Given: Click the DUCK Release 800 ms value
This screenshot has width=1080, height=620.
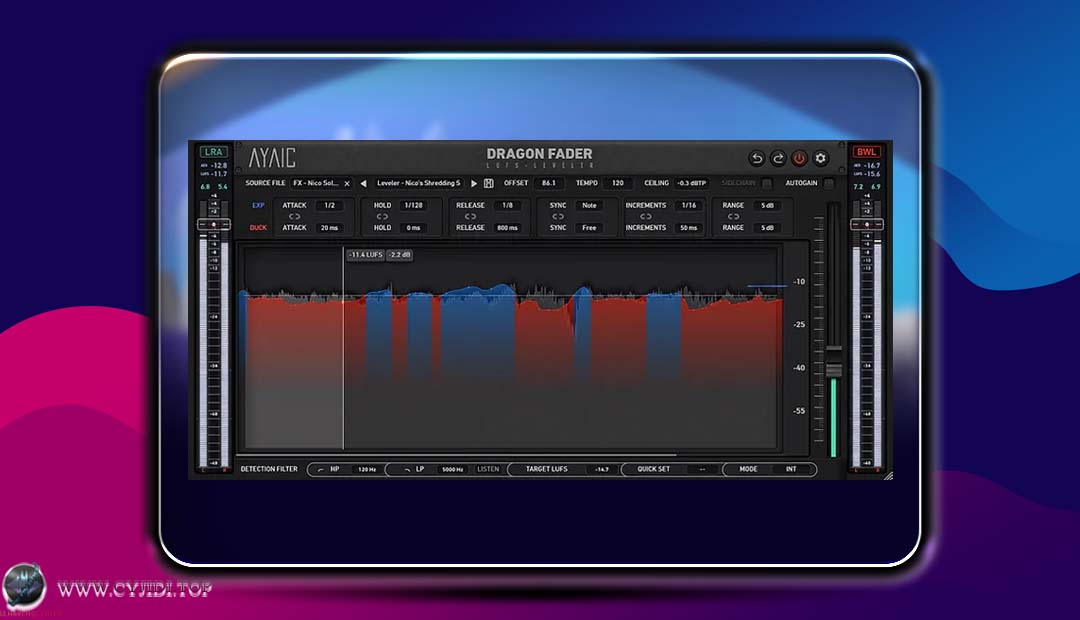Looking at the screenshot, I should [x=508, y=227].
